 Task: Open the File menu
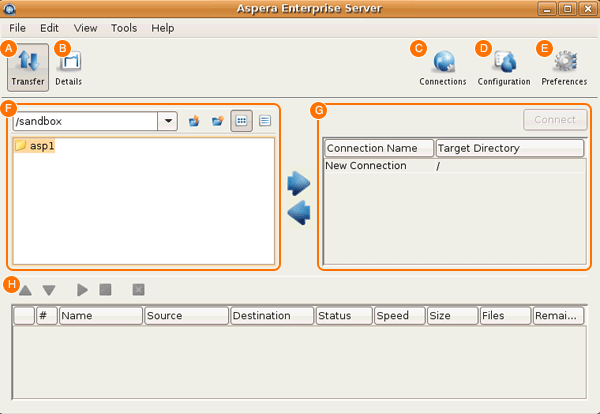coord(18,28)
